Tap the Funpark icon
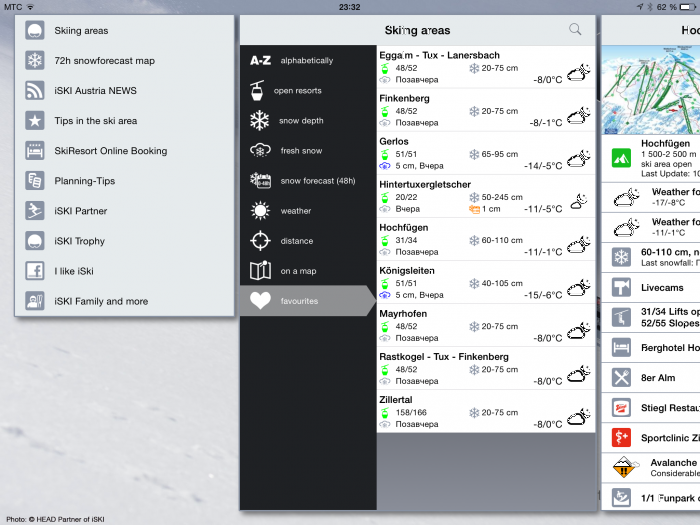The width and height of the screenshot is (700, 525). click(x=621, y=497)
